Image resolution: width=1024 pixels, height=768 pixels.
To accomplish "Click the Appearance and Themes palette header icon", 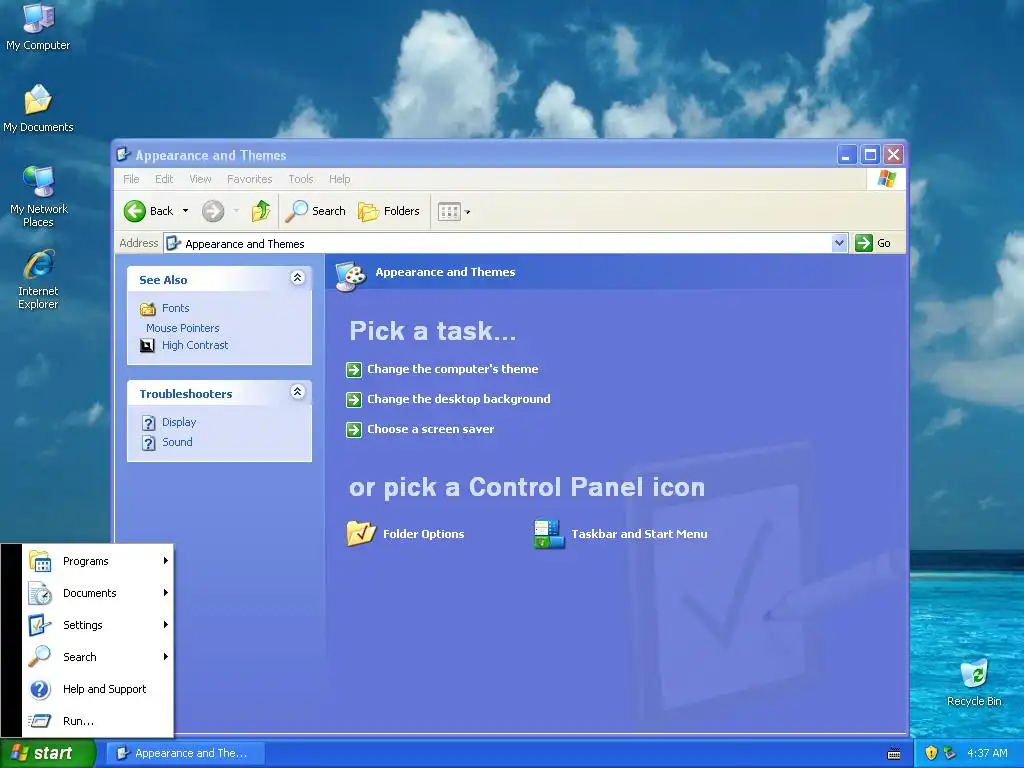I will (x=351, y=275).
